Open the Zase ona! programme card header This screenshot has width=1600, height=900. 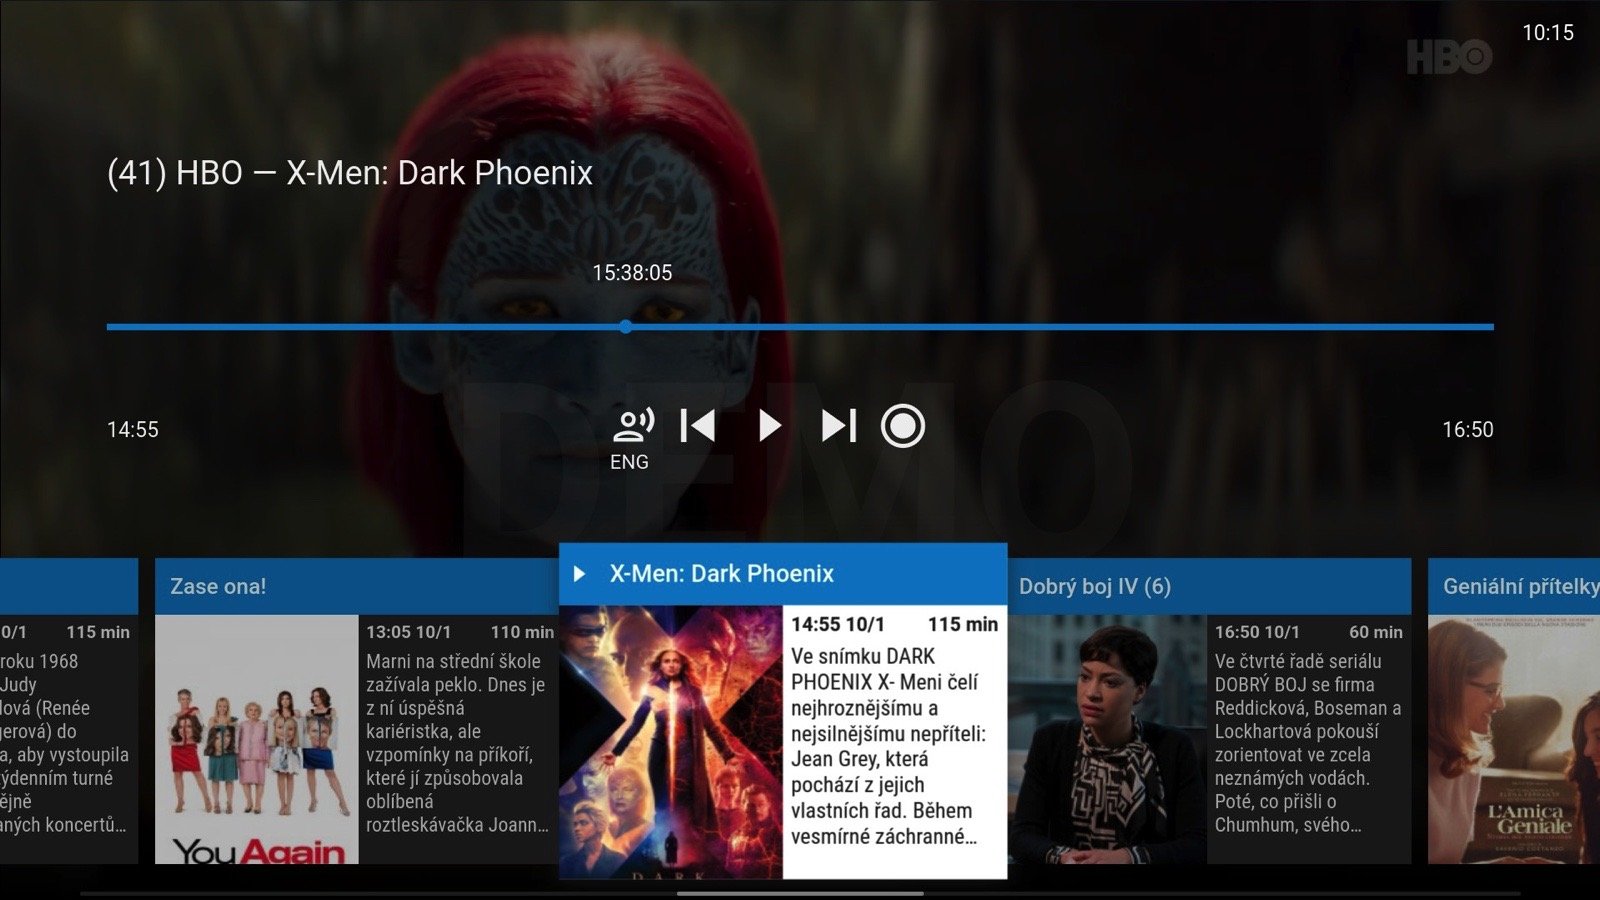pyautogui.click(x=356, y=587)
